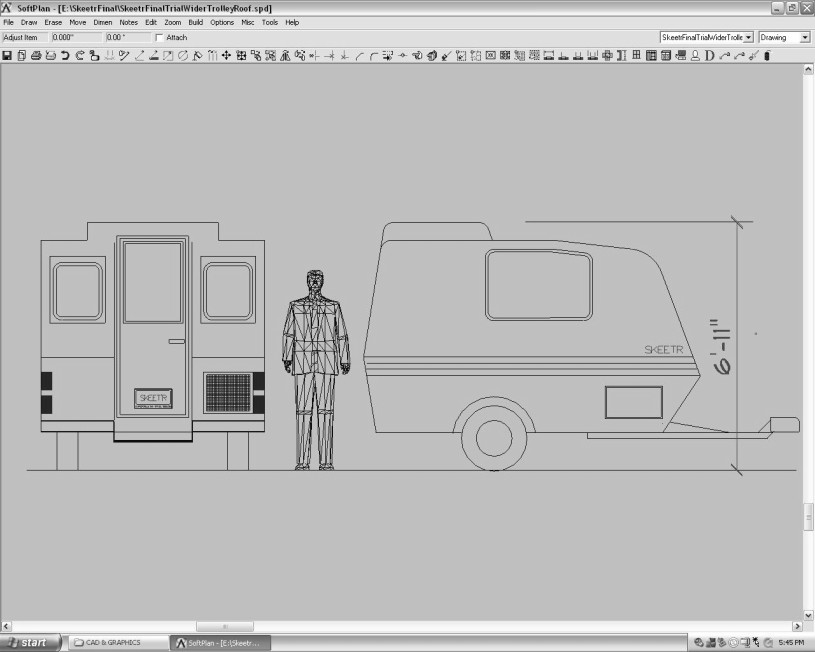This screenshot has width=815, height=652.
Task: Click the 0.000" adjust distance field
Action: click(x=76, y=37)
